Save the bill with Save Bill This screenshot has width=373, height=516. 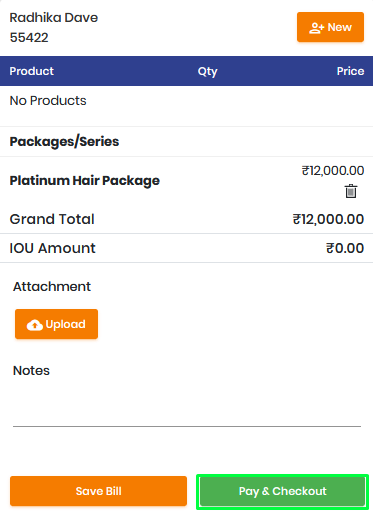(98, 491)
